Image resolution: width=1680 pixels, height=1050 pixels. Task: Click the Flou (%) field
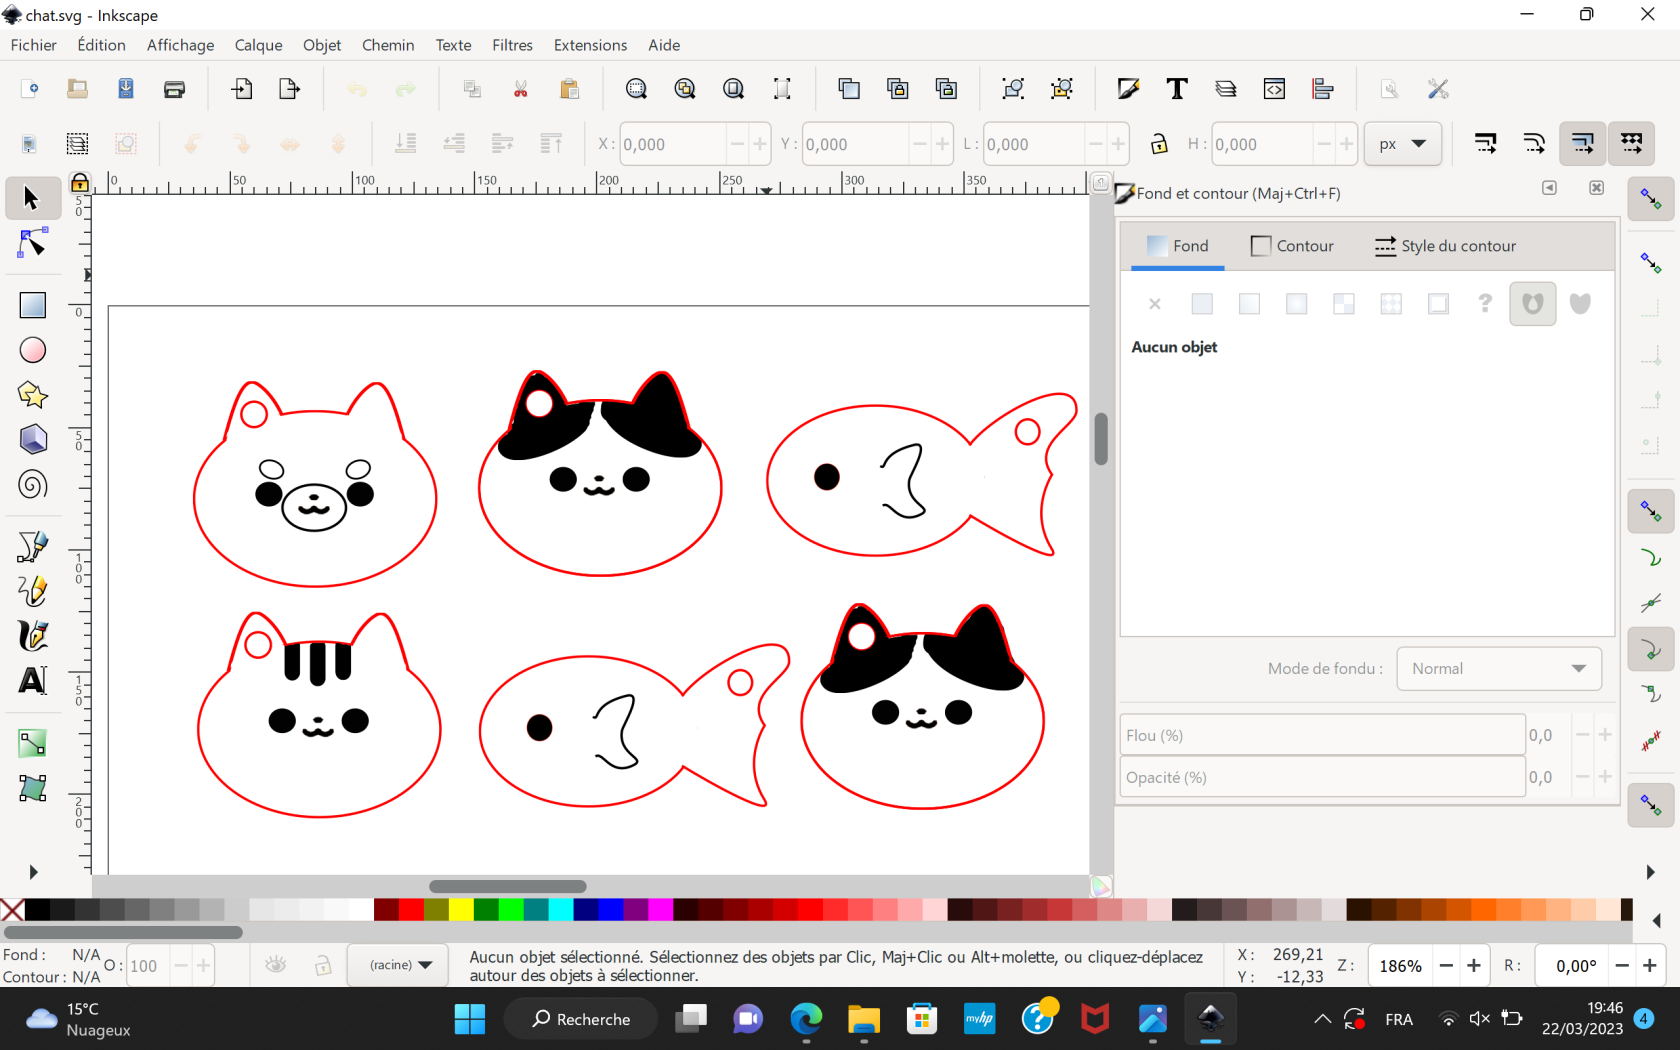[x=1322, y=735]
